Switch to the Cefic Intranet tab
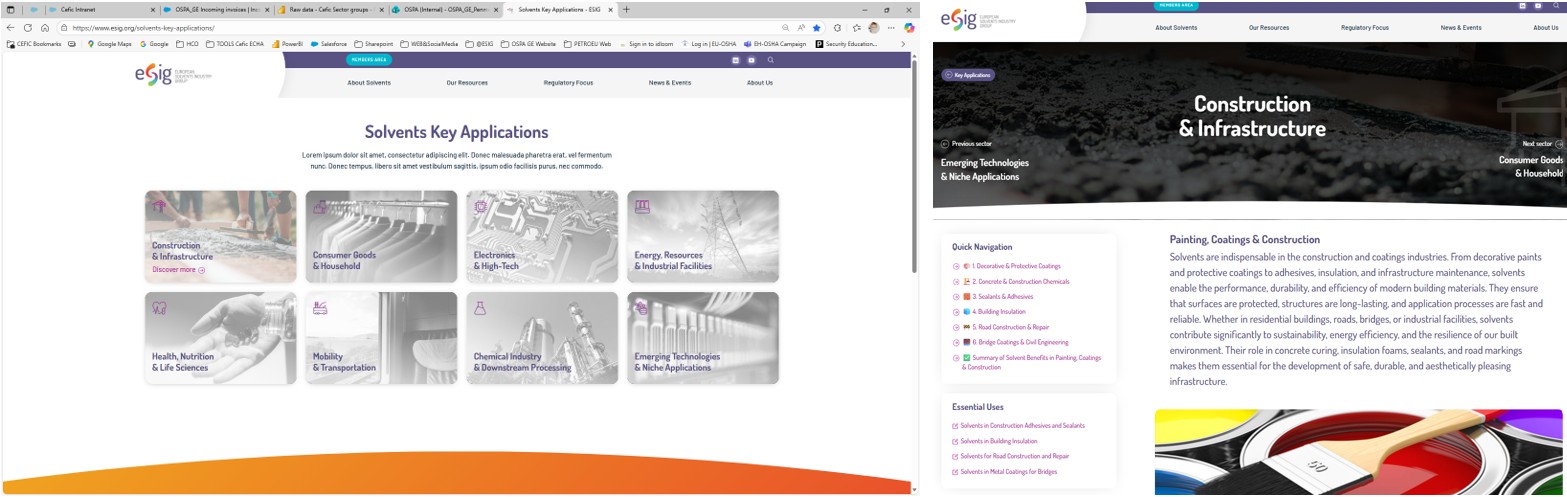Screen dimensions: 1567x497 pyautogui.click(x=78, y=10)
